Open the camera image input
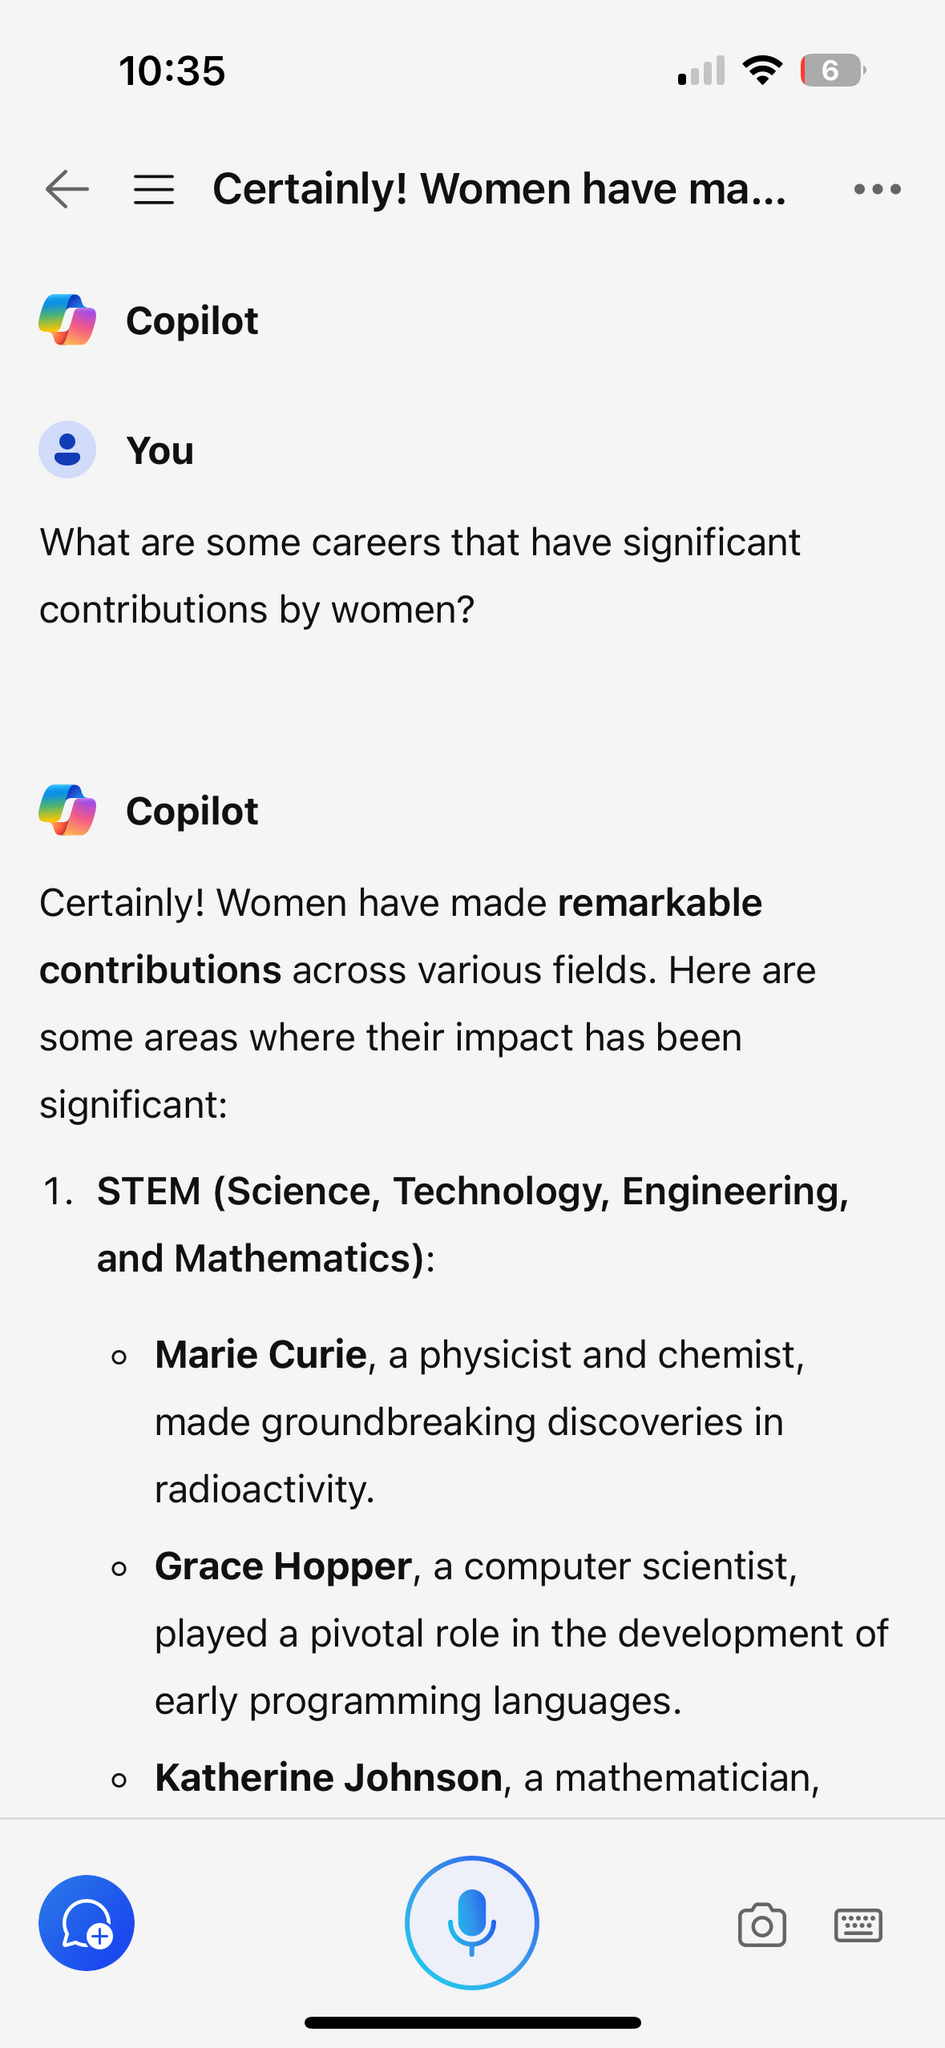The width and height of the screenshot is (945, 2048). (762, 1924)
